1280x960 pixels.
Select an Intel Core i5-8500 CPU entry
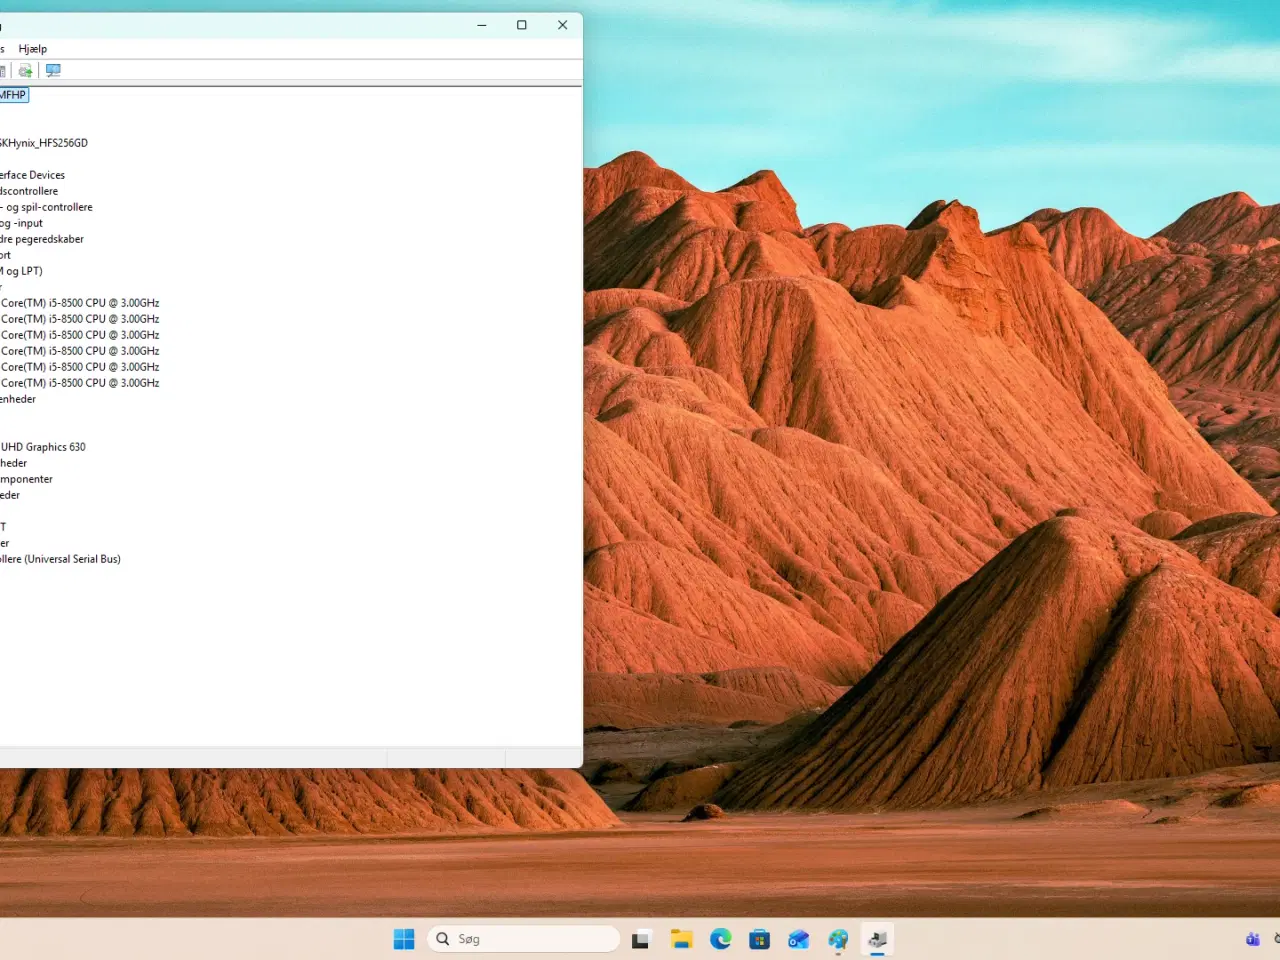80,334
